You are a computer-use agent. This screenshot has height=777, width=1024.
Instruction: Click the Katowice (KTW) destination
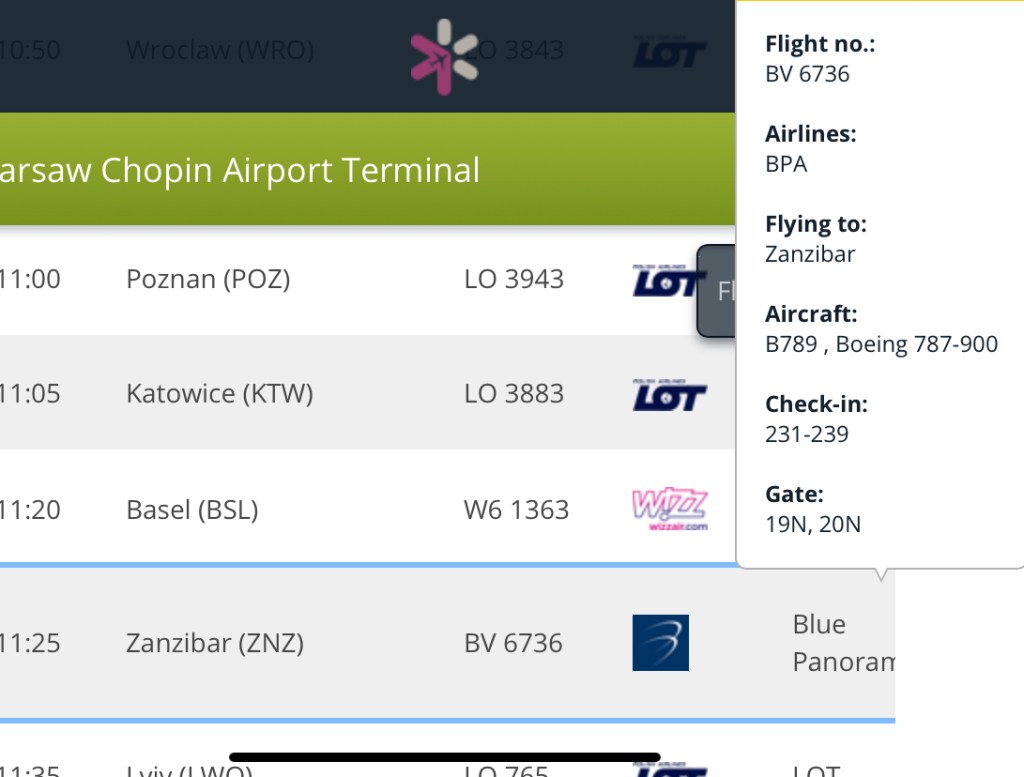click(x=219, y=394)
